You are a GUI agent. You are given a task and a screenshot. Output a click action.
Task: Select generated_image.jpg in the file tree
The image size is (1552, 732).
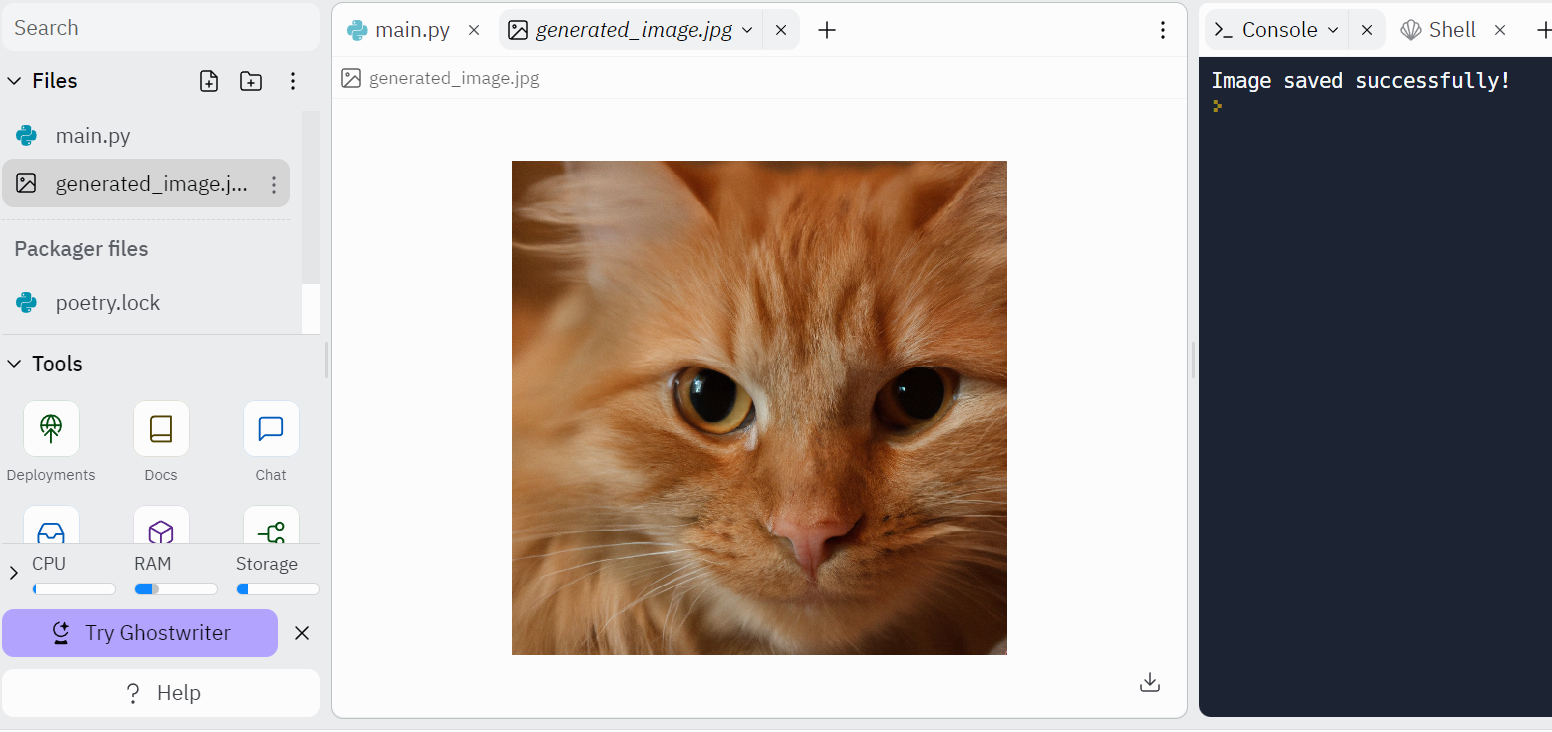pos(146,184)
